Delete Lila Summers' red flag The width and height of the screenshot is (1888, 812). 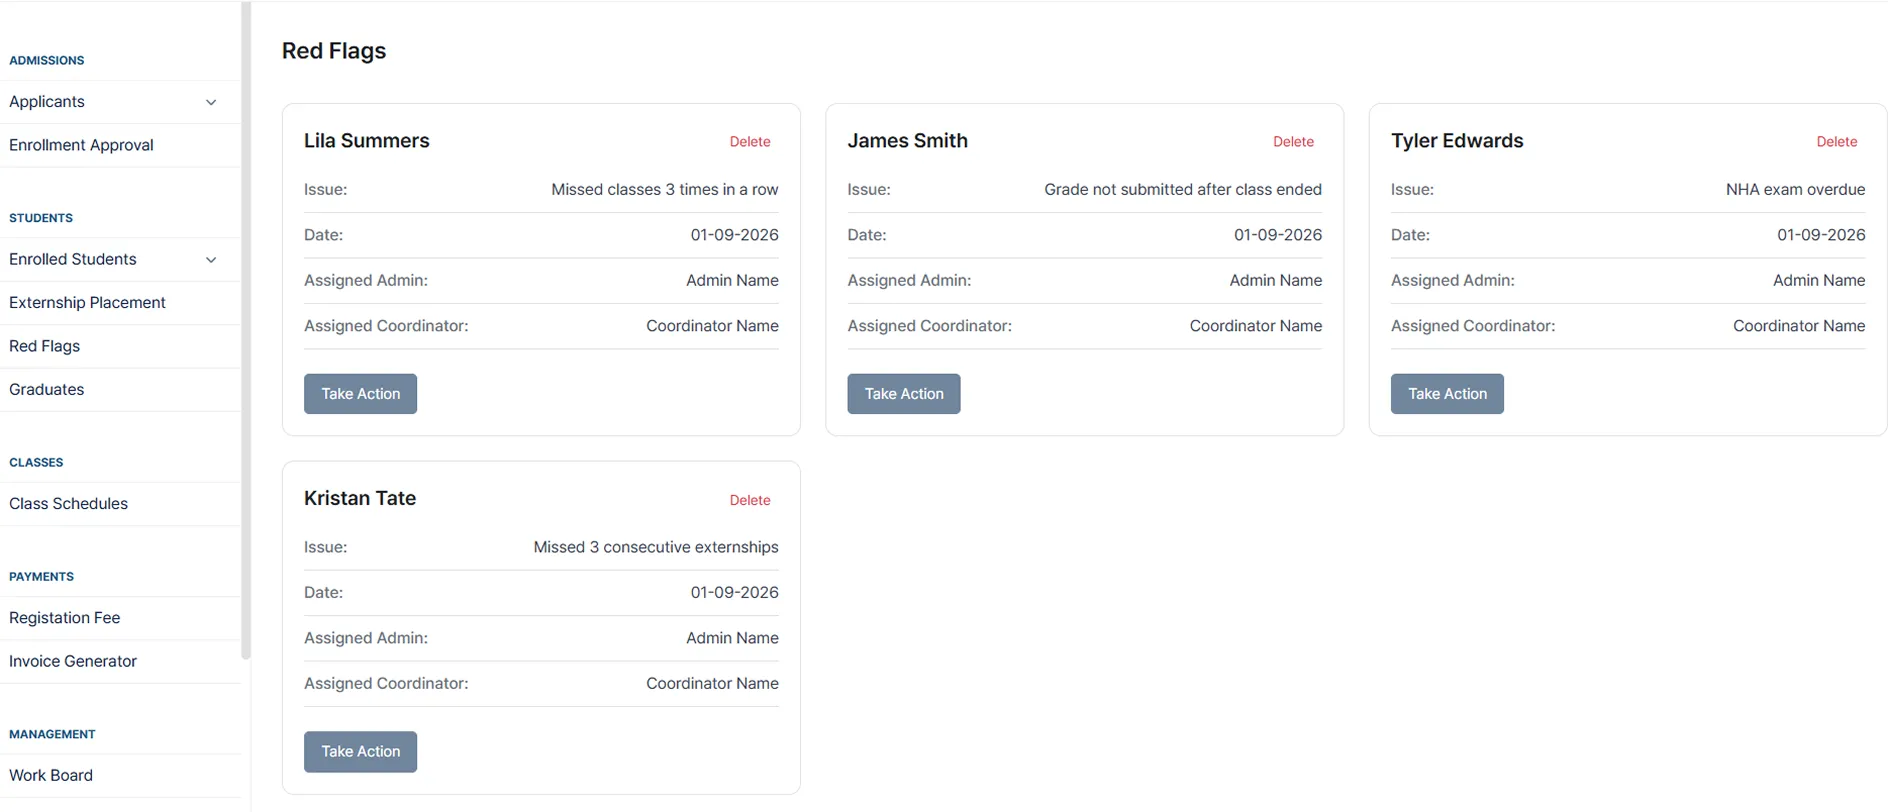(749, 142)
